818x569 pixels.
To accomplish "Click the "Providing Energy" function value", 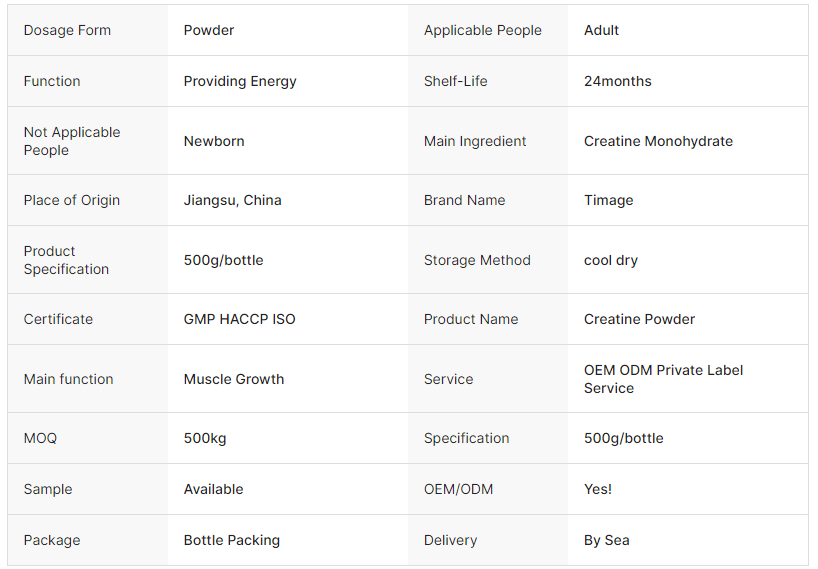I will (240, 81).
